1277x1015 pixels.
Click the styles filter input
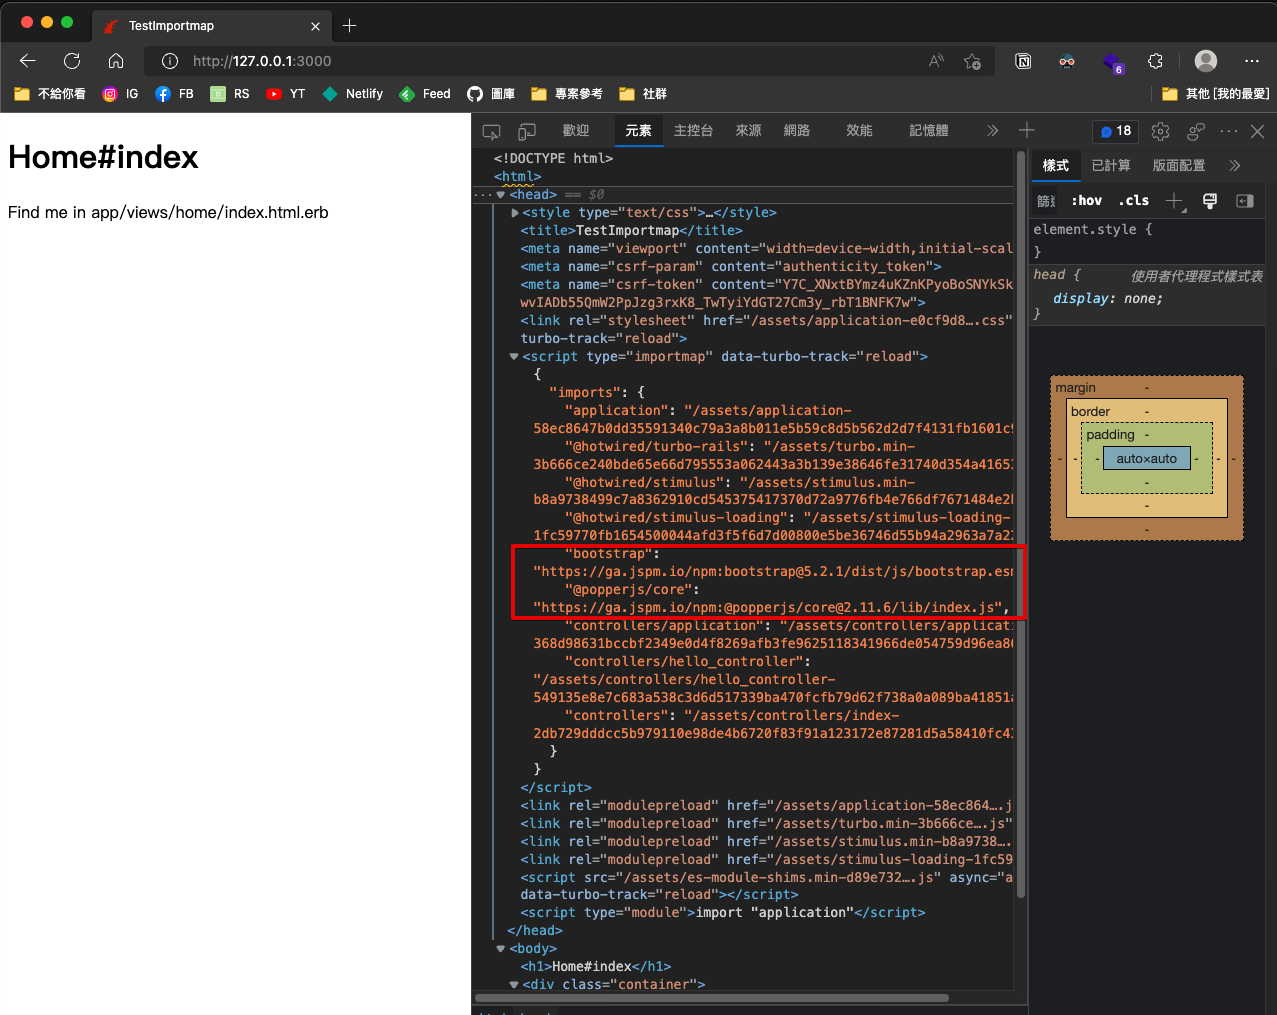(x=1047, y=201)
